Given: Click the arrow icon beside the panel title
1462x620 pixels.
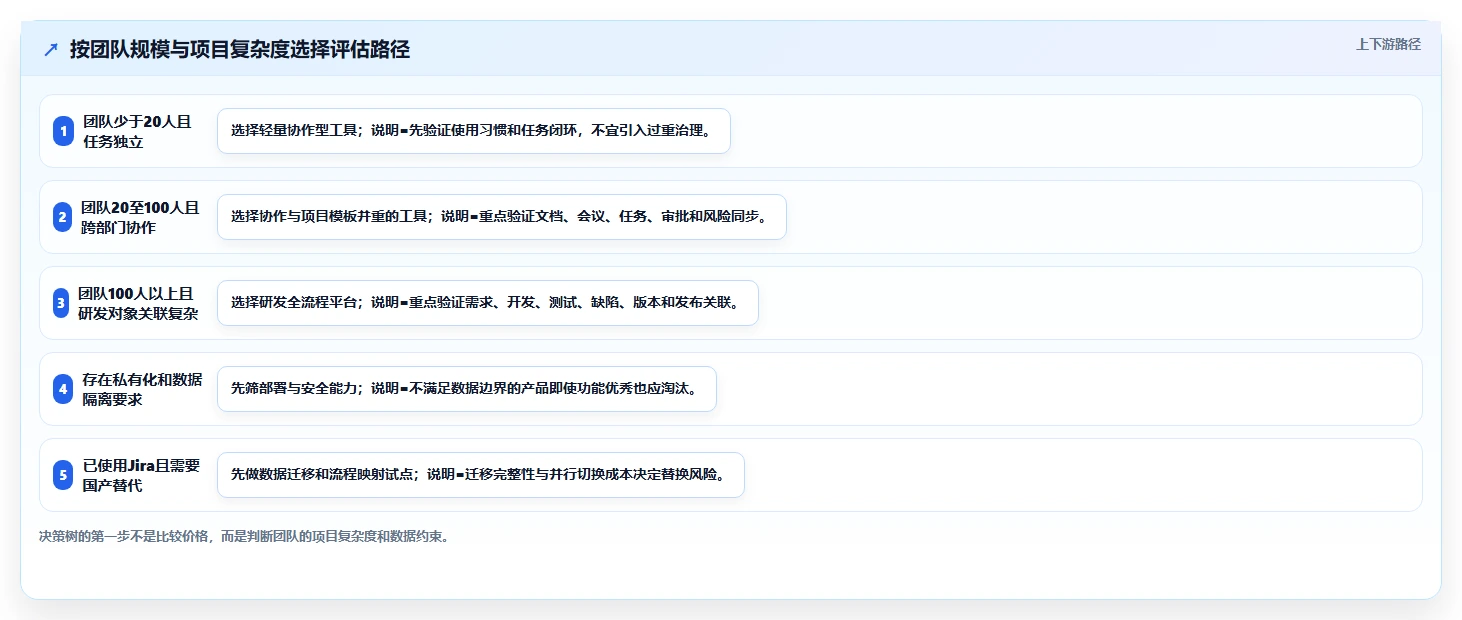Looking at the screenshot, I should click(51, 50).
